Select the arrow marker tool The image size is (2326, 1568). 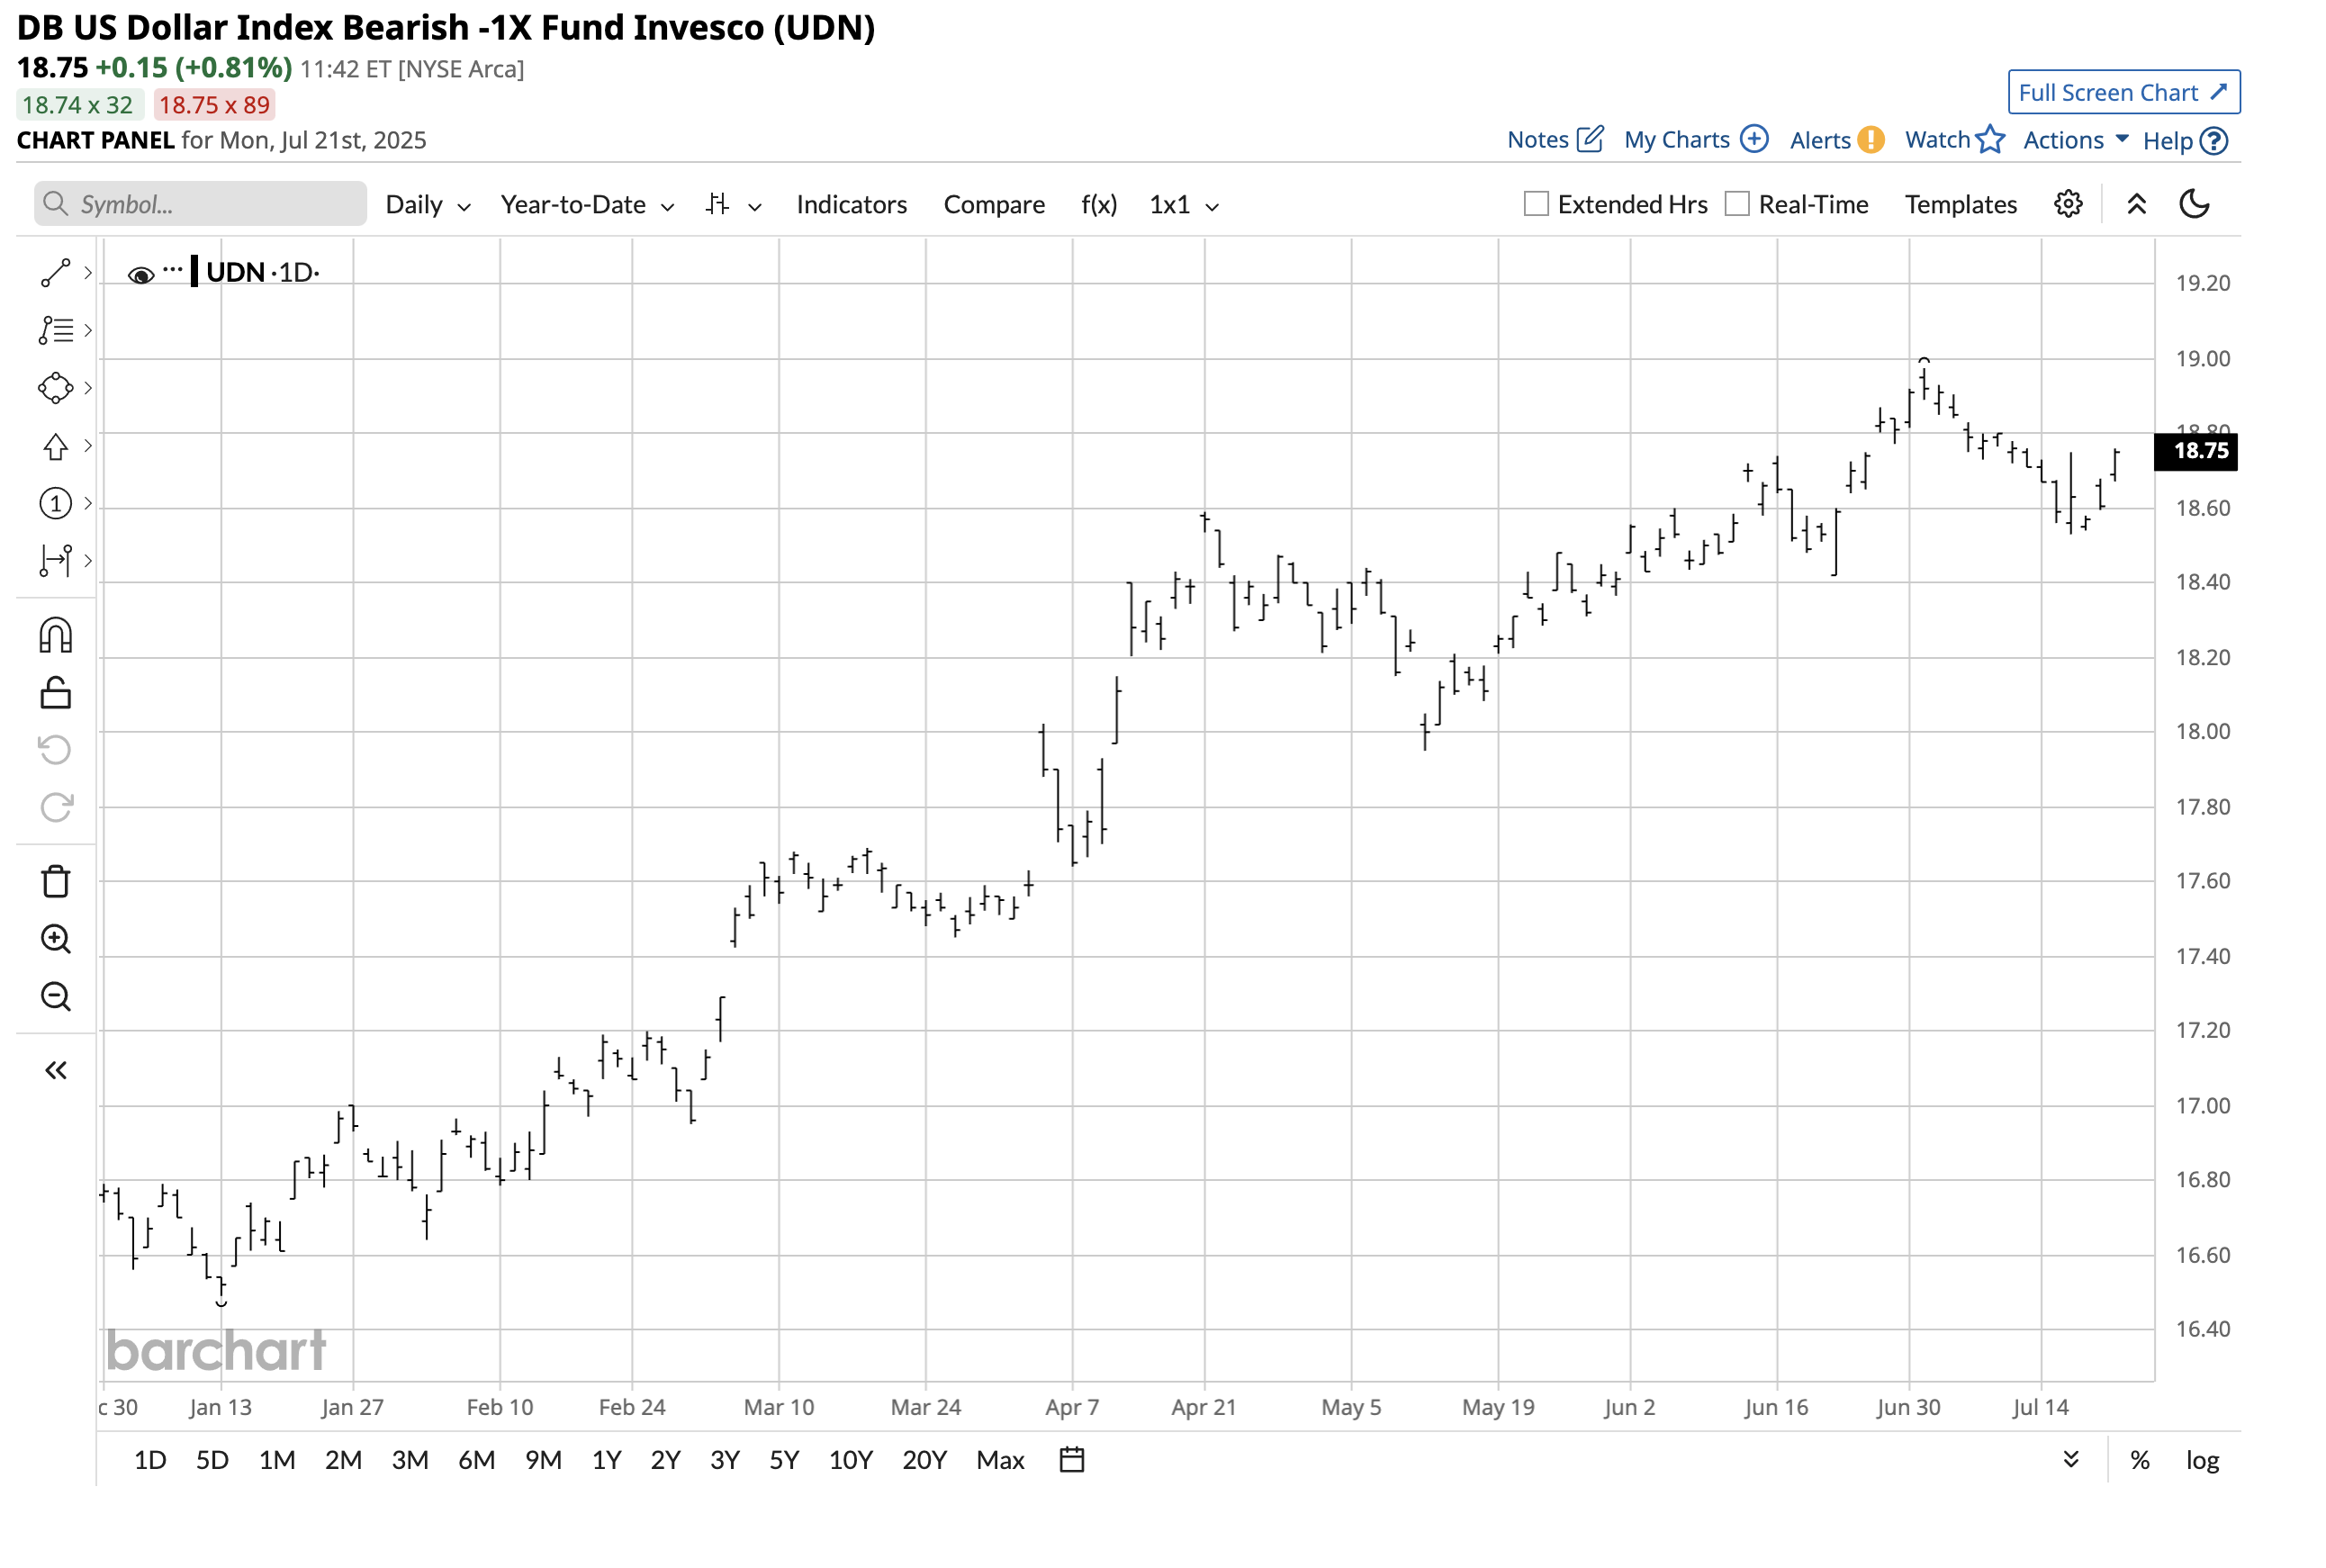(55, 446)
